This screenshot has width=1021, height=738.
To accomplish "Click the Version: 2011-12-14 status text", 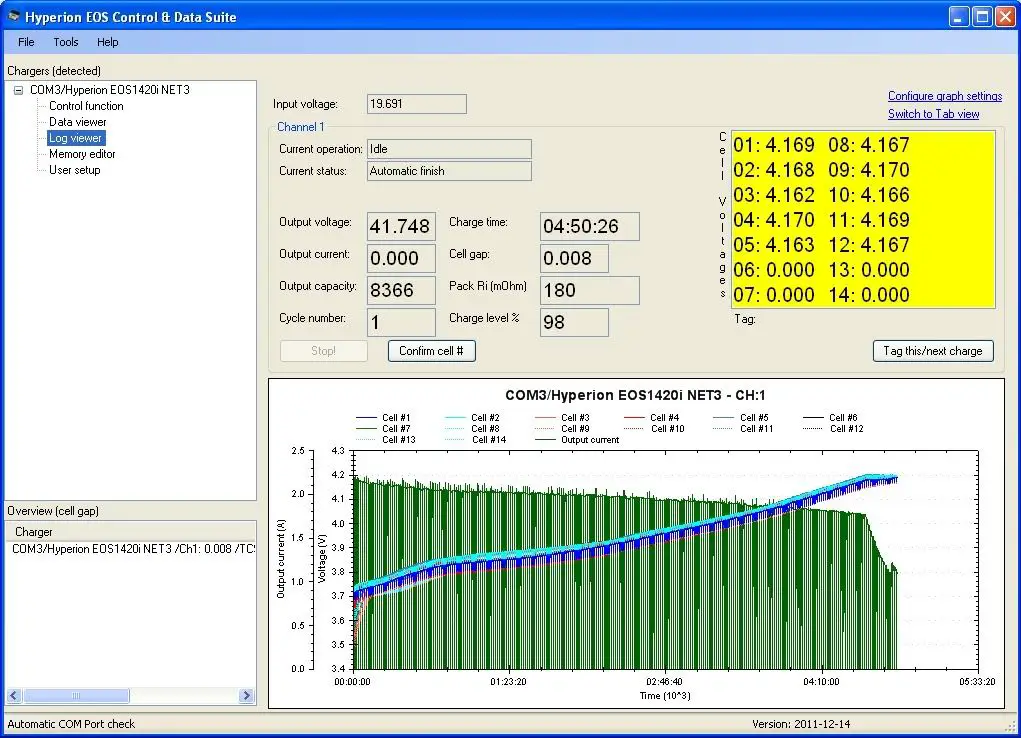I will [801, 724].
